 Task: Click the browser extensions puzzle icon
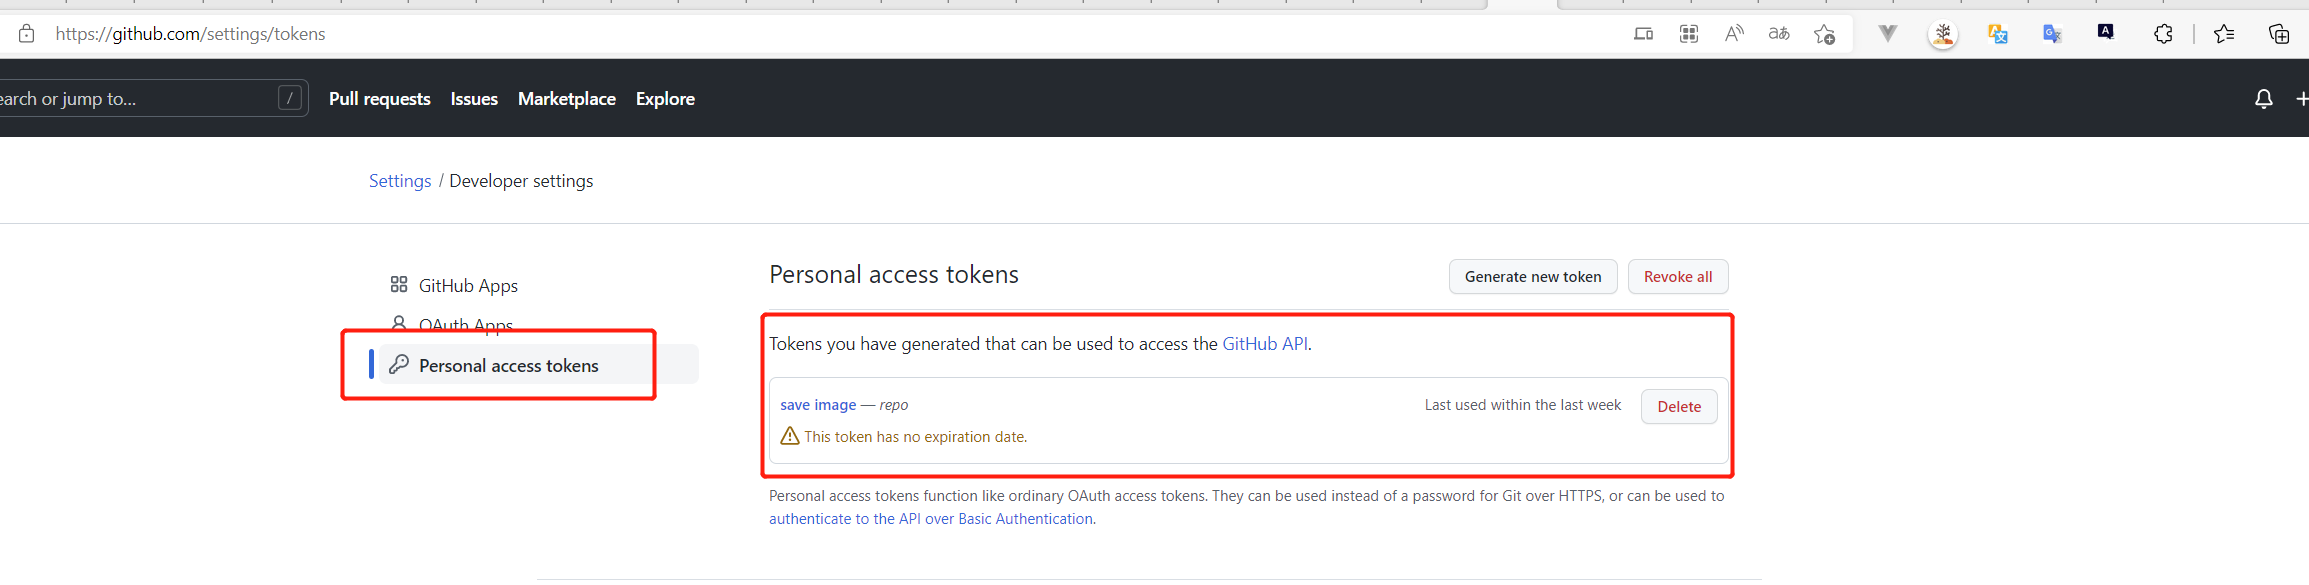click(2163, 34)
